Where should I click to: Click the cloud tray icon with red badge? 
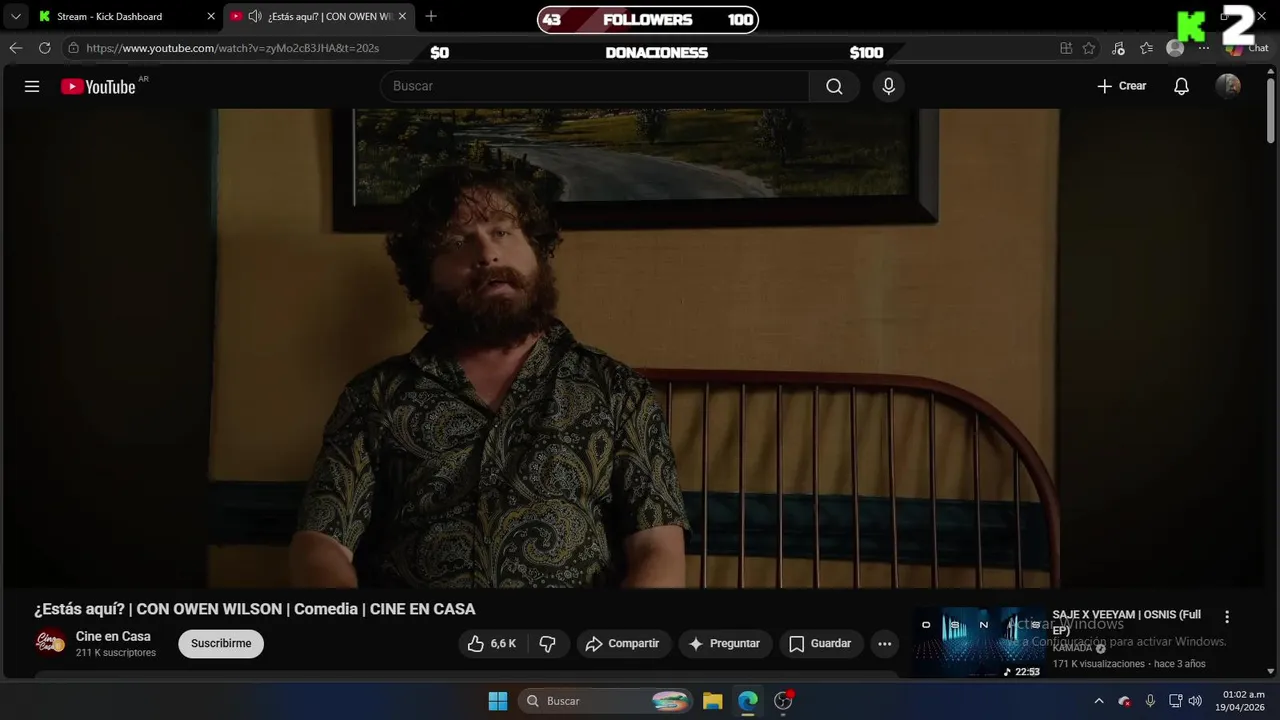pos(1125,701)
